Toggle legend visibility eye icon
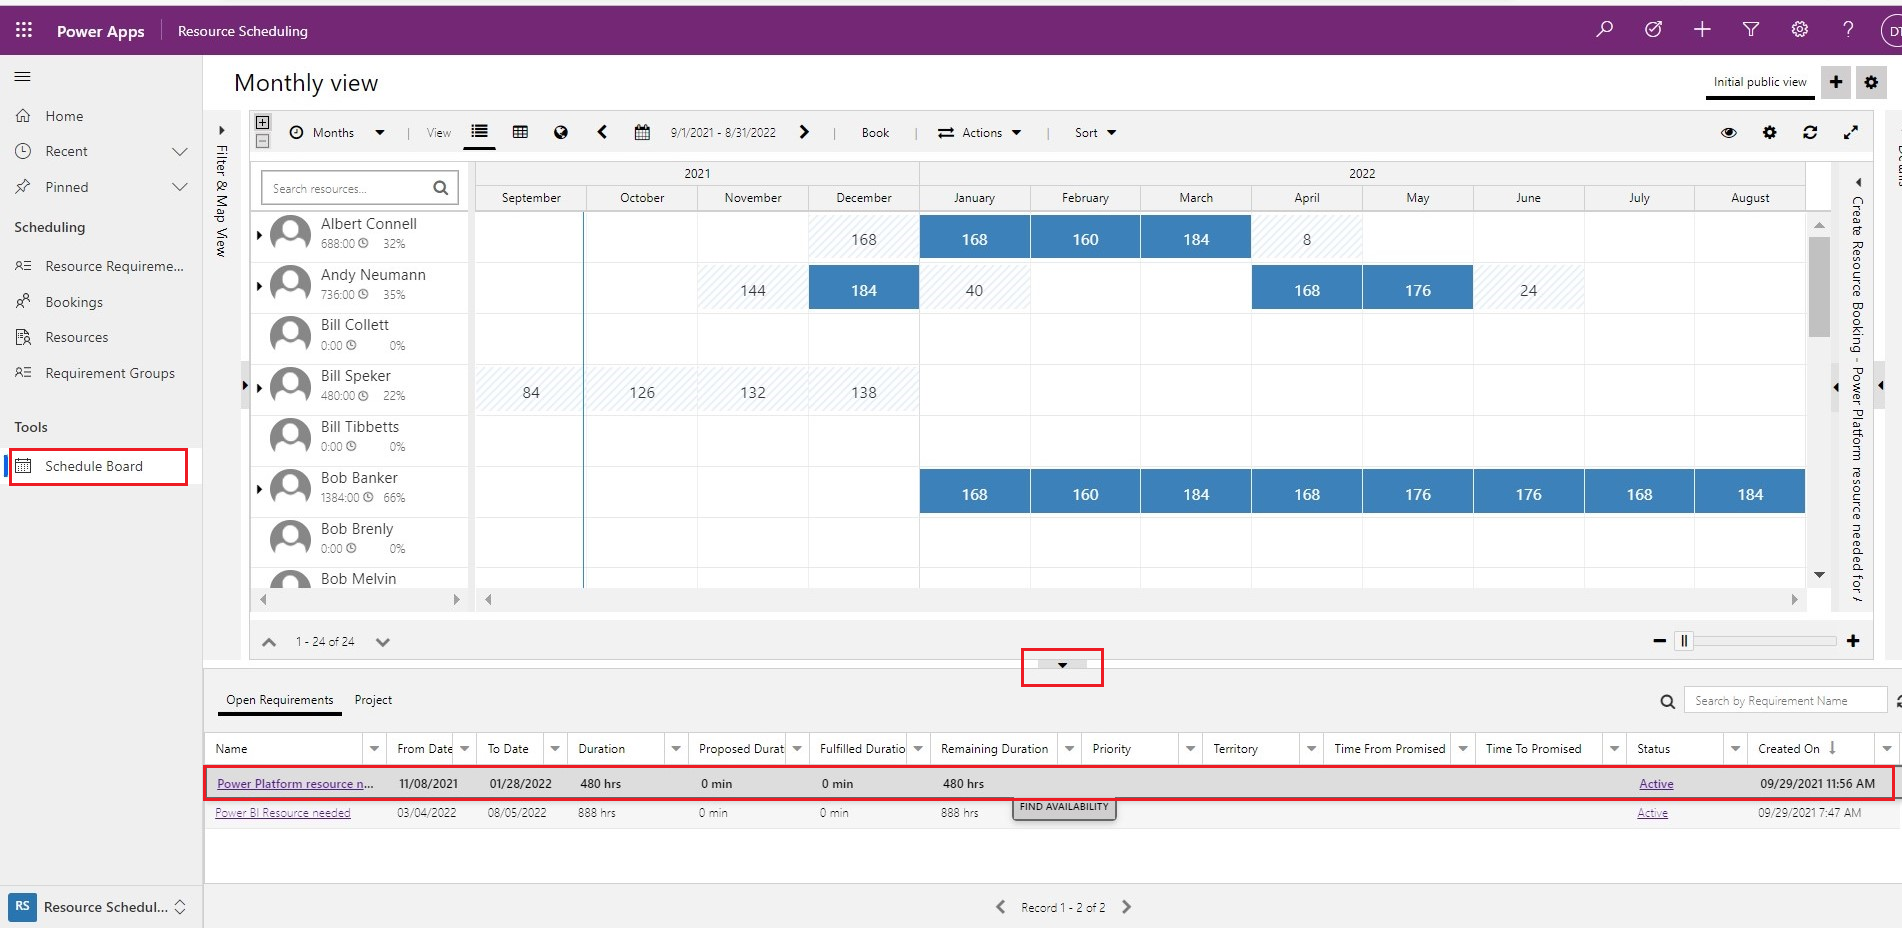The image size is (1902, 928). [x=1729, y=132]
